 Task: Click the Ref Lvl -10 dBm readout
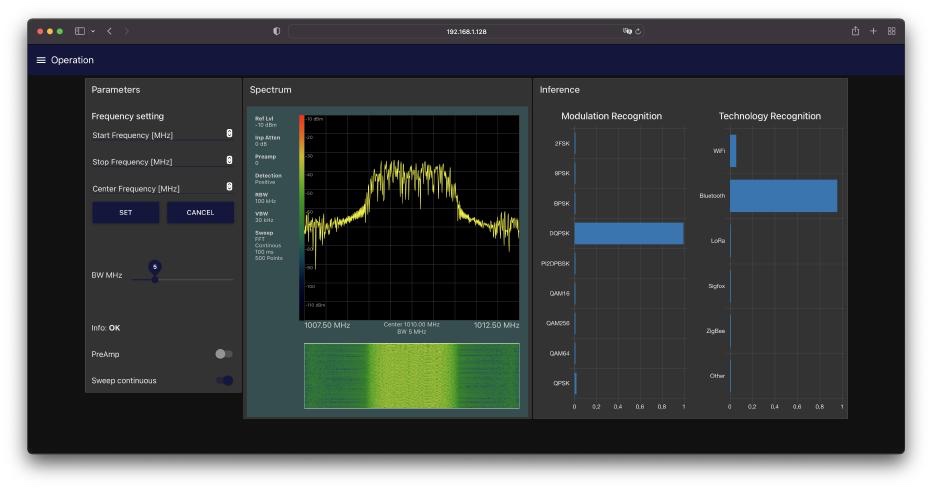[x=265, y=122]
